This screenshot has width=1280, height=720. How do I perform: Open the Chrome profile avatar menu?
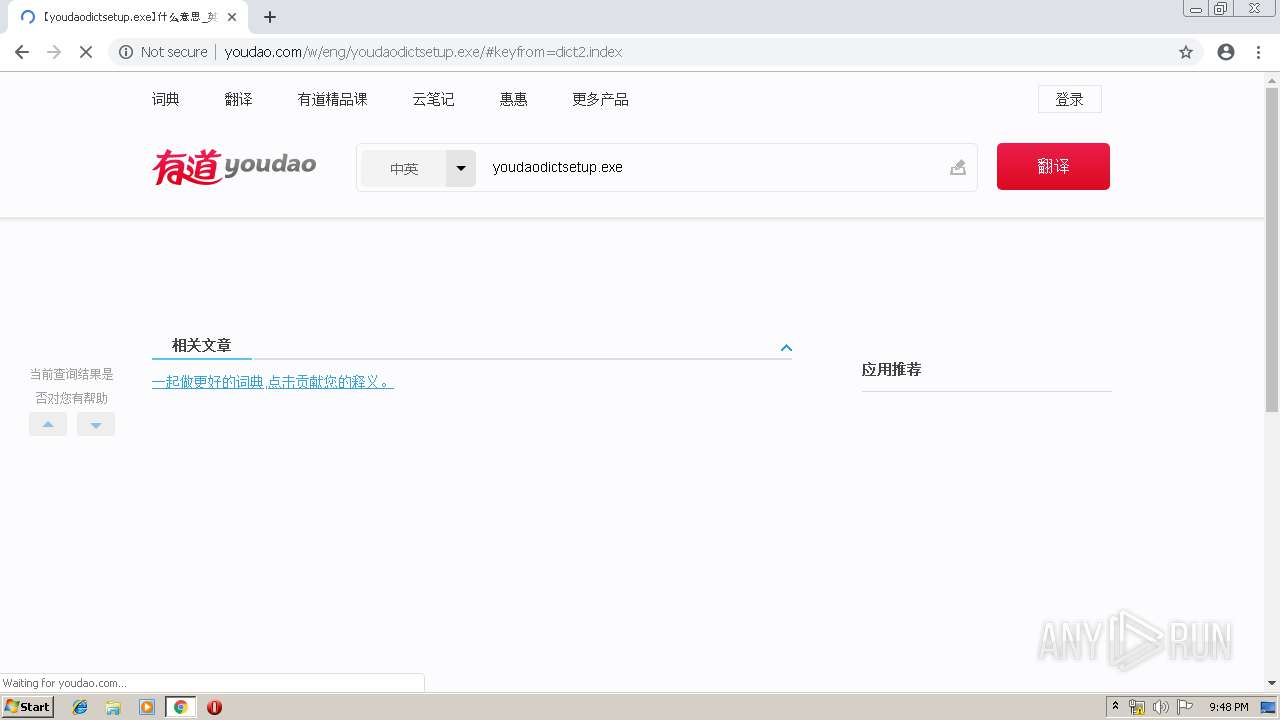(1226, 52)
